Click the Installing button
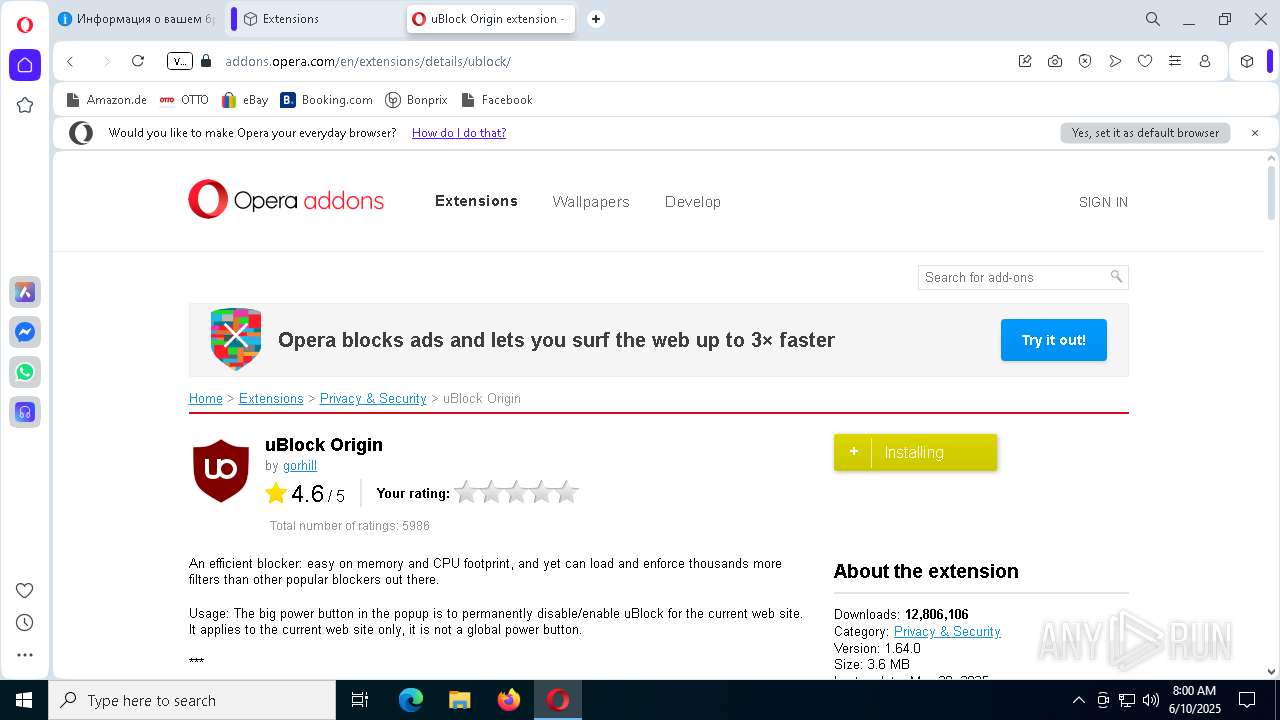Screen dimensions: 1280x720 coord(915,452)
